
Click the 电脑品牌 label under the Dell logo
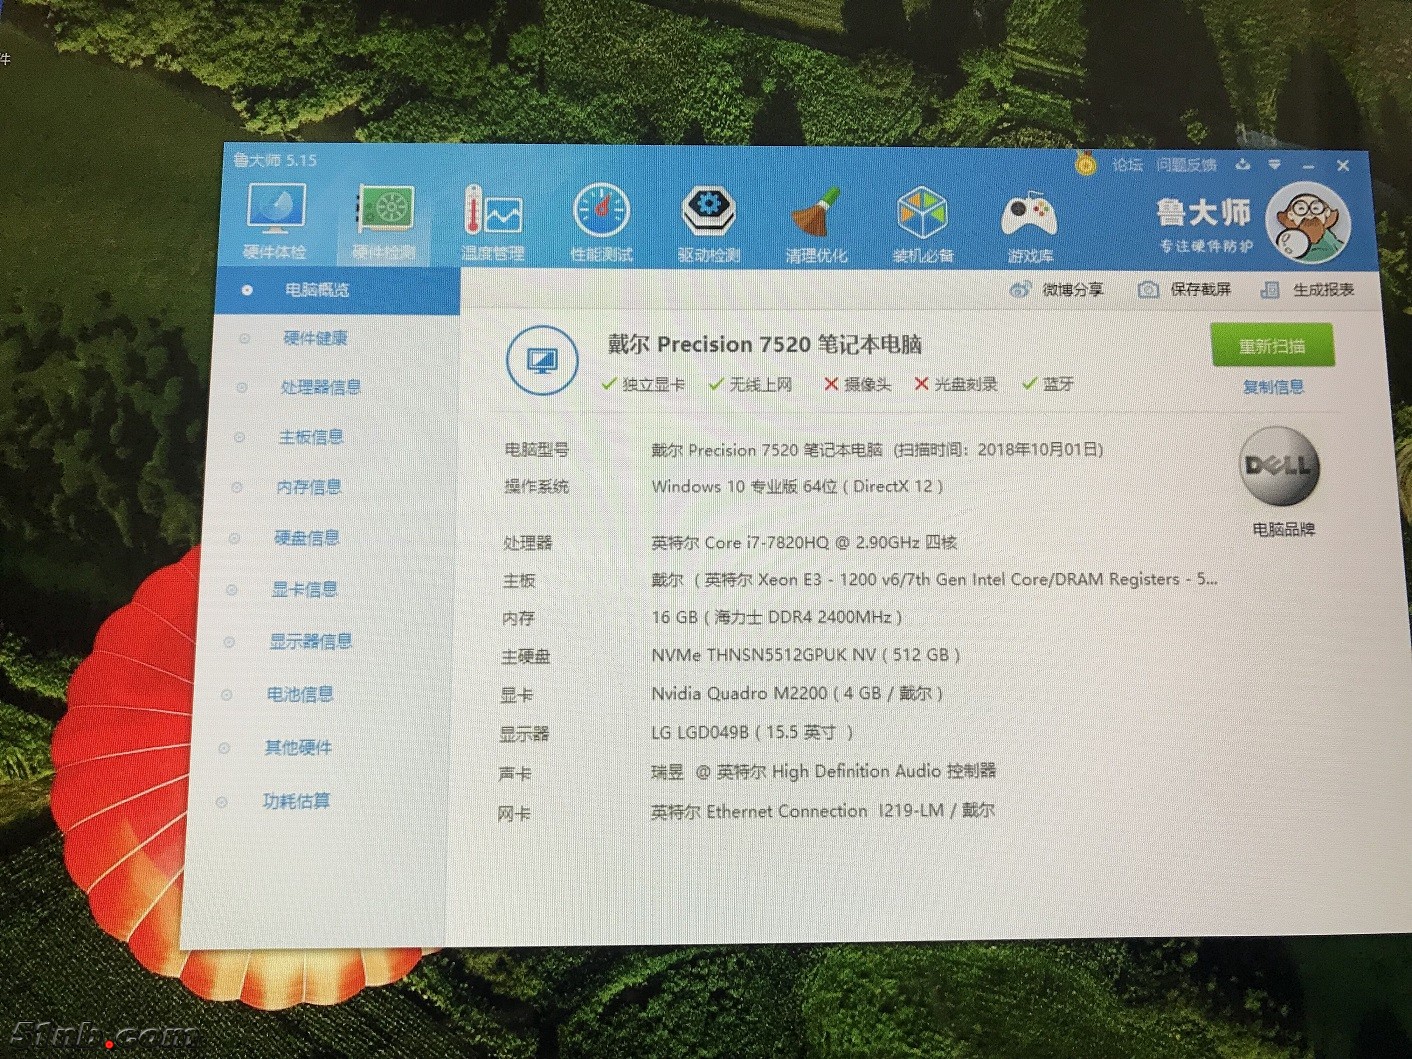pos(1283,529)
